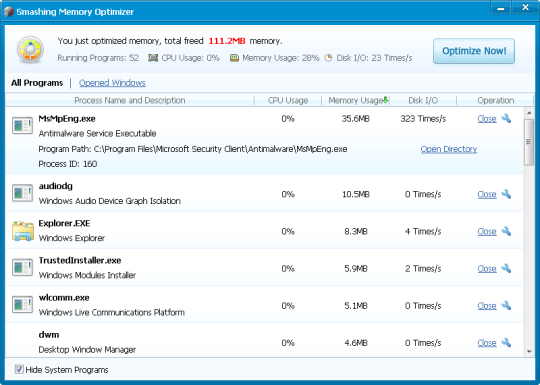Minimize the Smashing Memory Optimizer window
The image size is (540, 385).
pyautogui.click(x=501, y=8)
